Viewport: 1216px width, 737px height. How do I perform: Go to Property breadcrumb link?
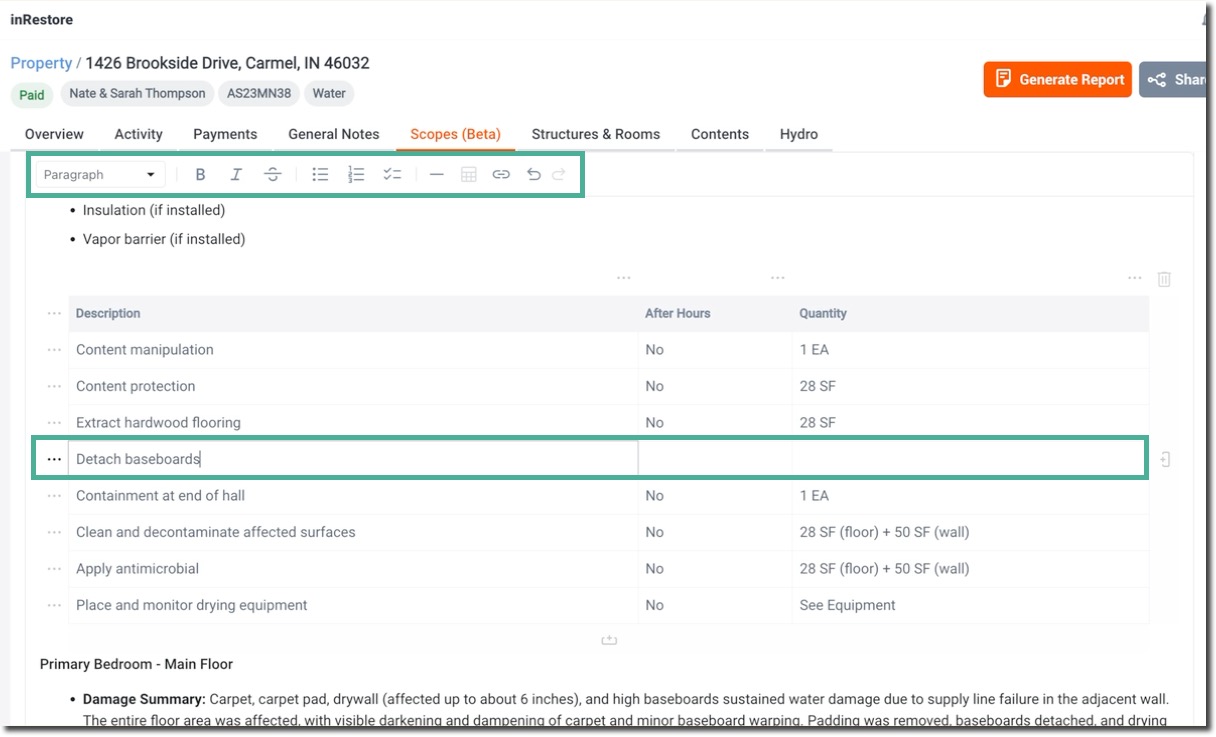coord(41,63)
